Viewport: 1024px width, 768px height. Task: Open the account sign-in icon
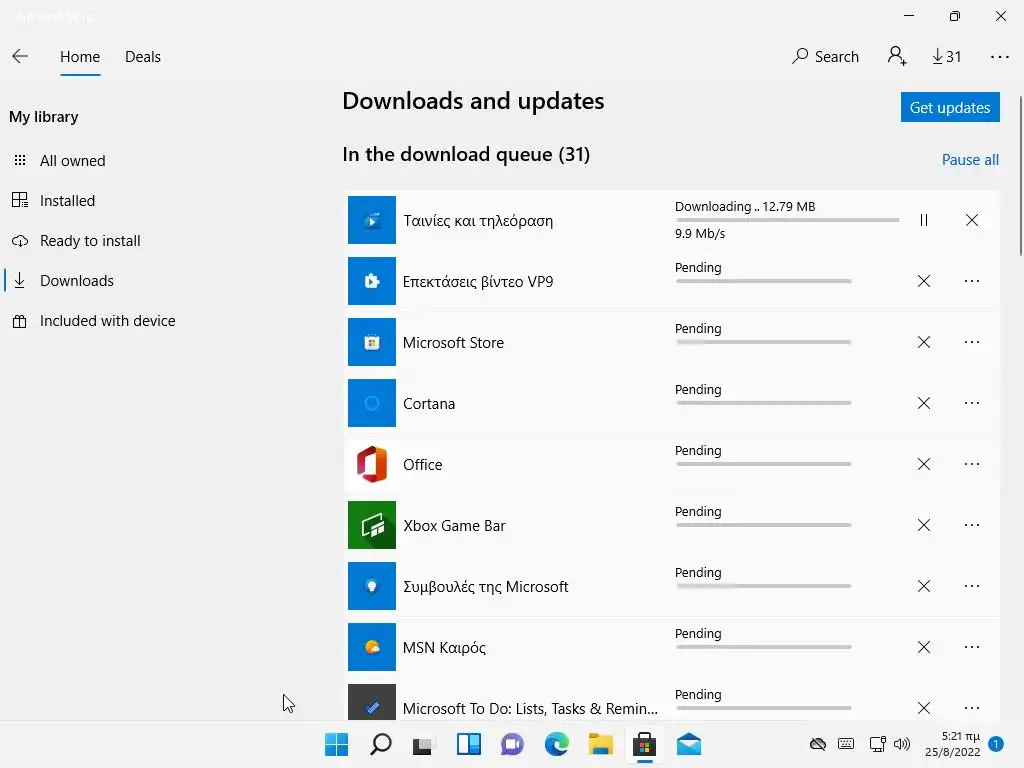(897, 56)
